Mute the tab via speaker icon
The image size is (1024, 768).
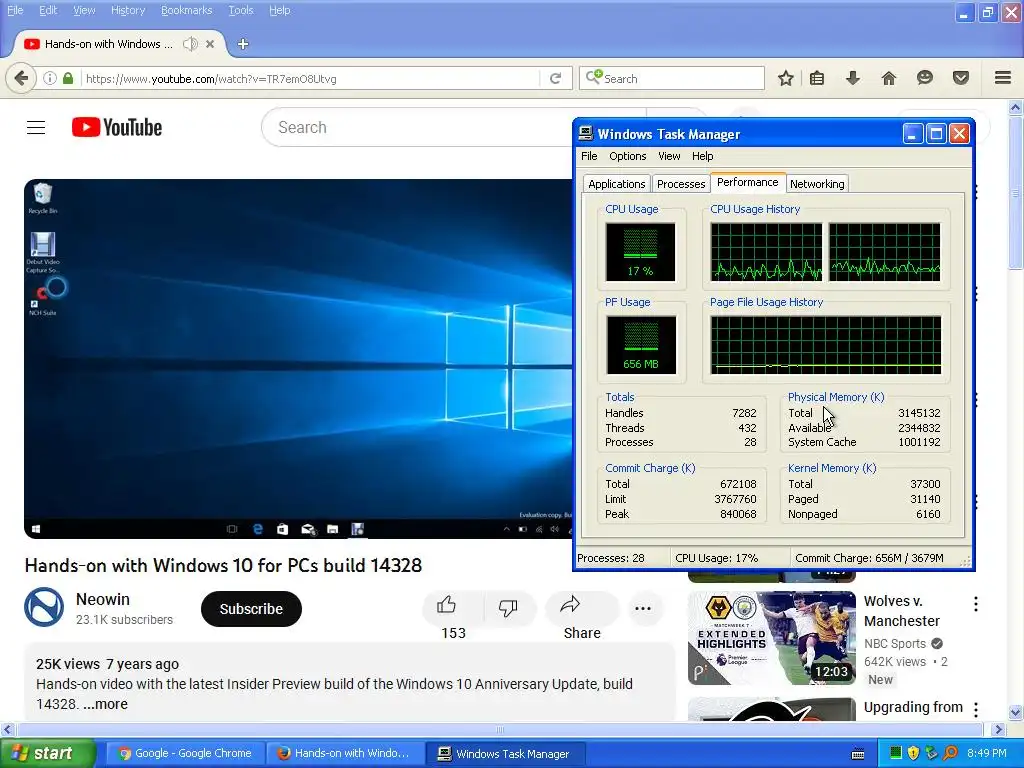tap(190, 44)
